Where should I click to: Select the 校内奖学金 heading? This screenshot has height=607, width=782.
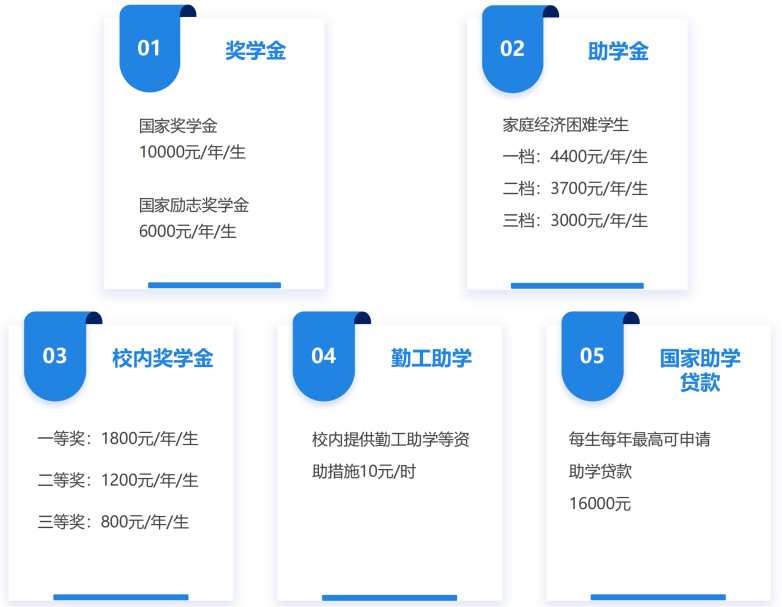pos(162,358)
